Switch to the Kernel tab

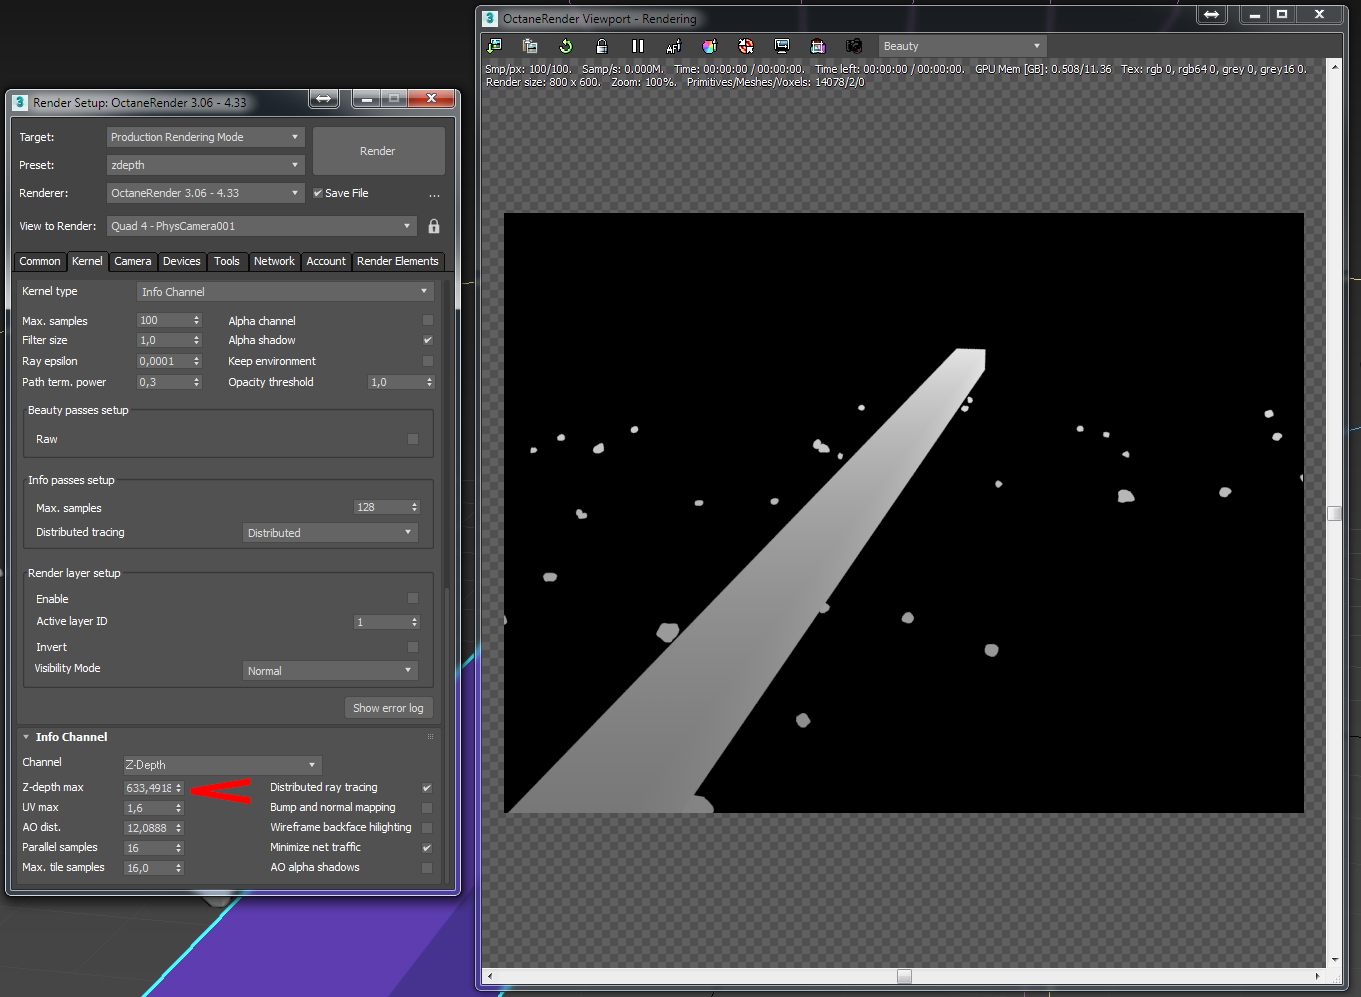pos(87,261)
